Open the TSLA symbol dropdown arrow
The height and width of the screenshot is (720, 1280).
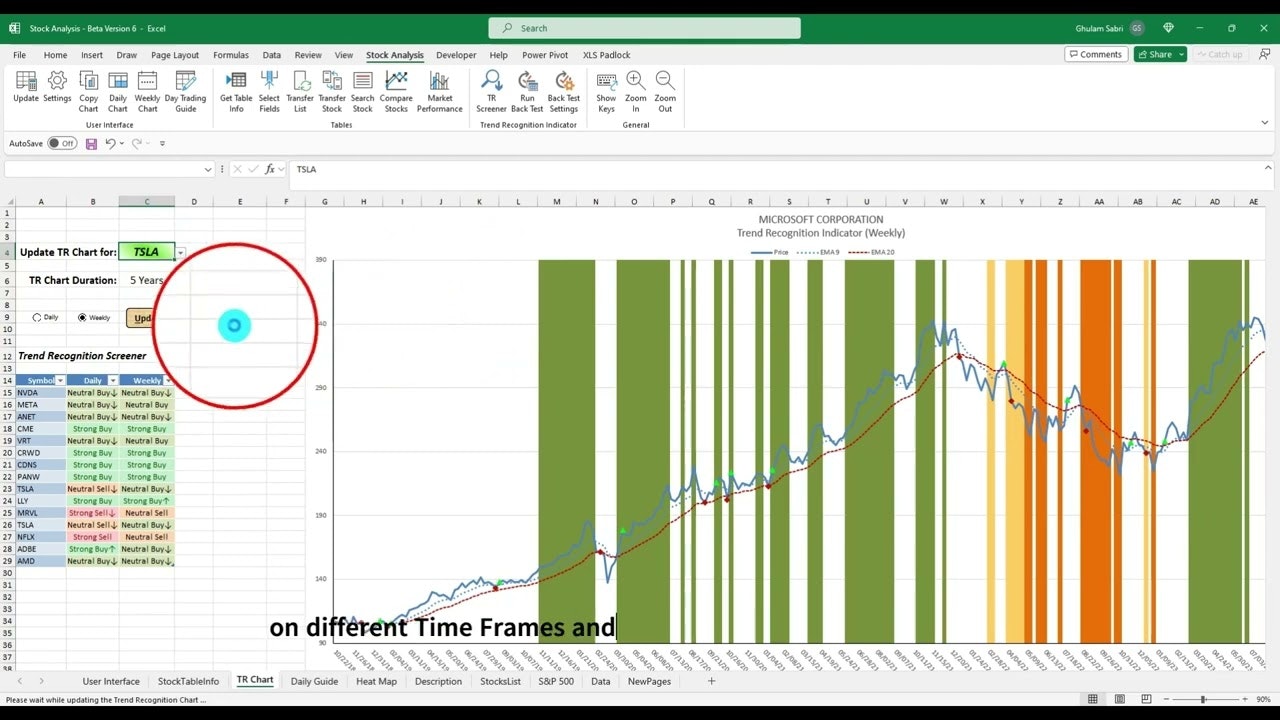180,253
